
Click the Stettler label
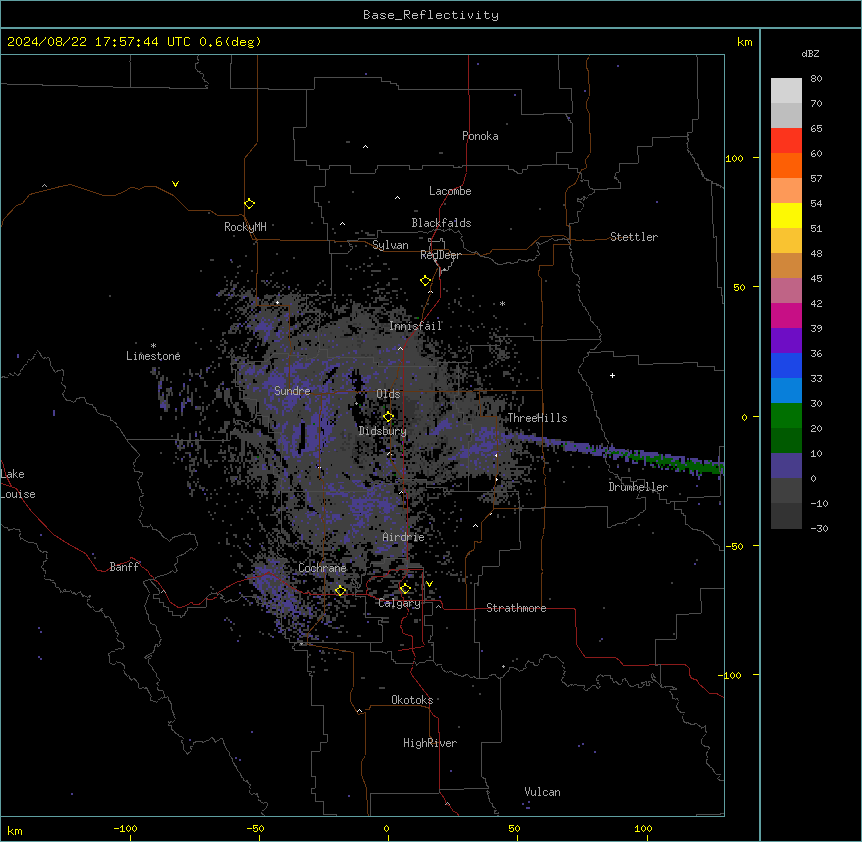pos(634,237)
